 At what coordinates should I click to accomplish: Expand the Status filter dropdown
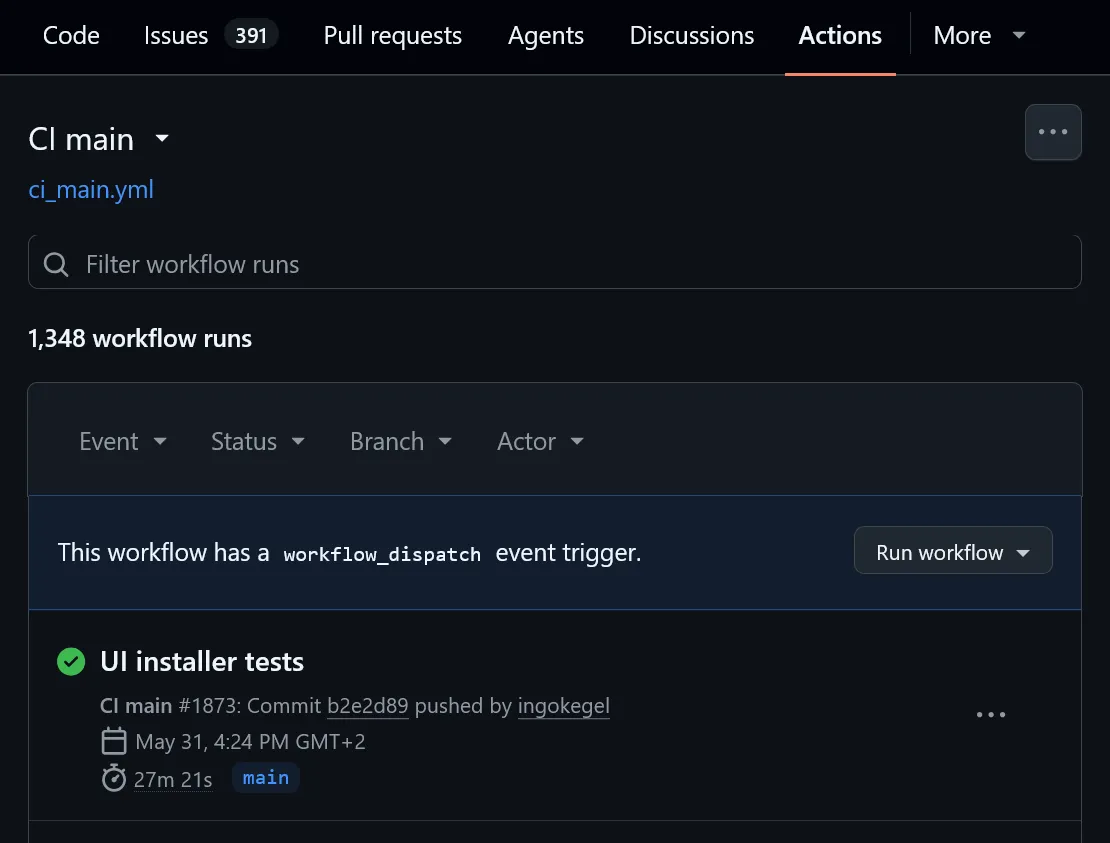(258, 441)
